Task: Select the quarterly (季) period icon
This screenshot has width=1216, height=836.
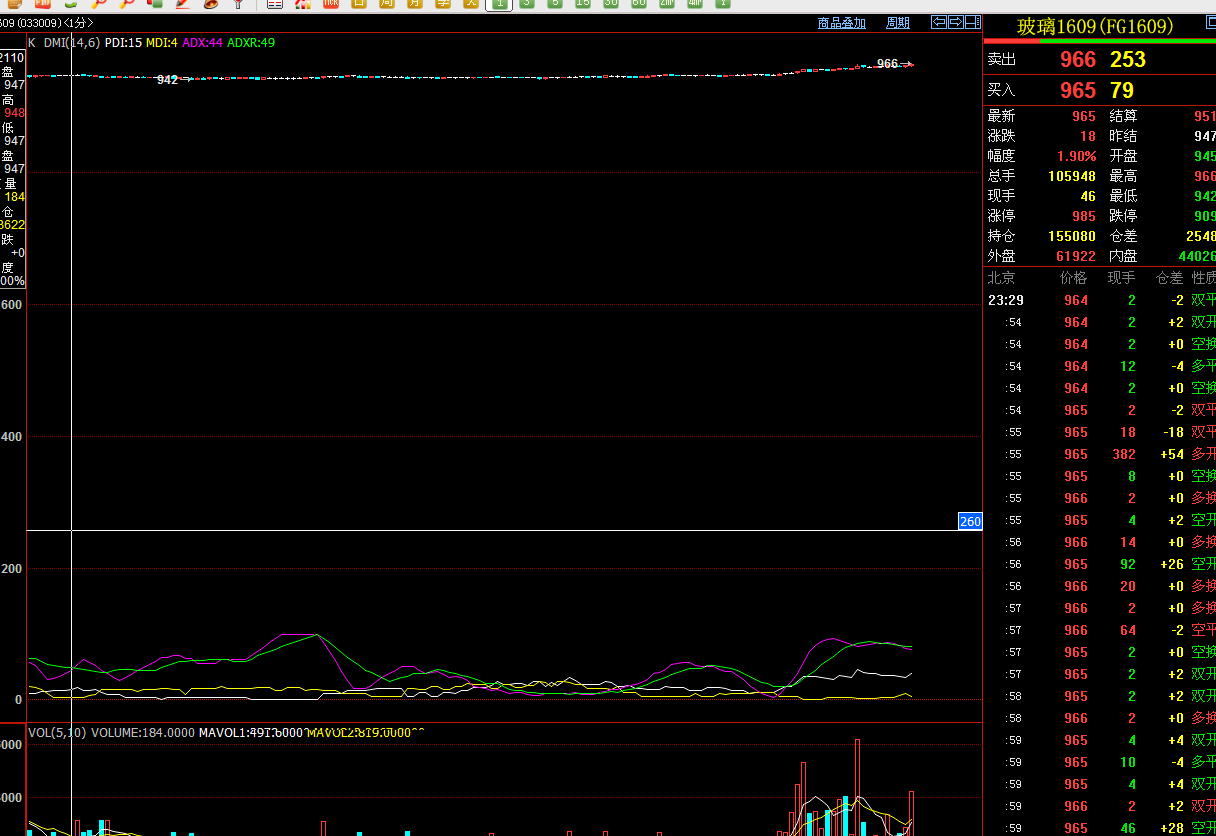Action: coord(443,4)
